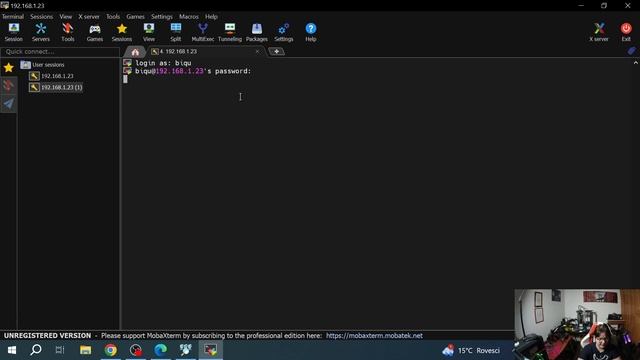Open the Terminal menu
Viewport: 640px width, 360px height.
(13, 17)
